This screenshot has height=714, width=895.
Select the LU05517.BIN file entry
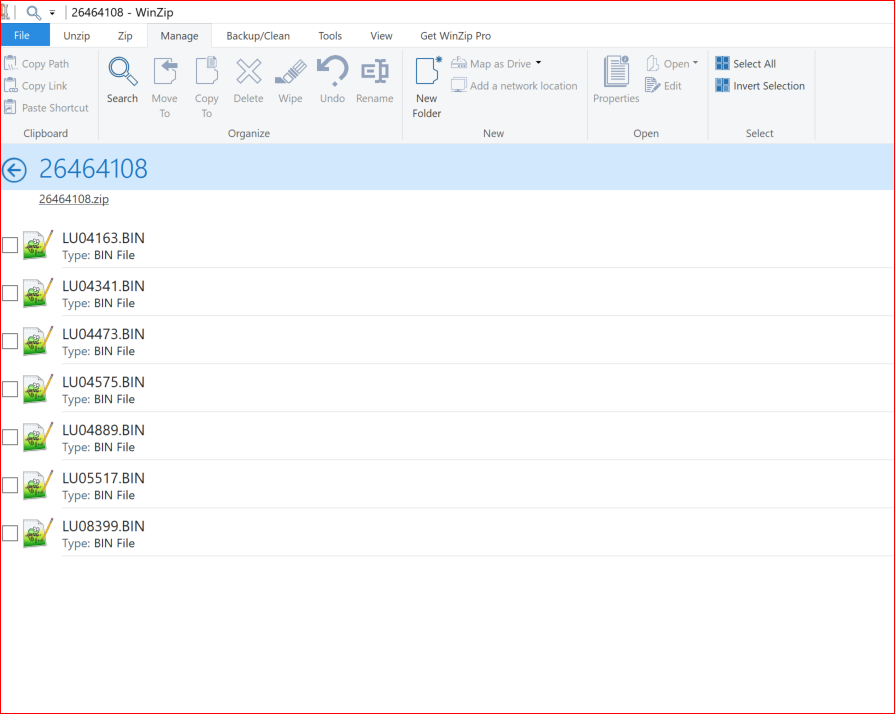click(103, 478)
